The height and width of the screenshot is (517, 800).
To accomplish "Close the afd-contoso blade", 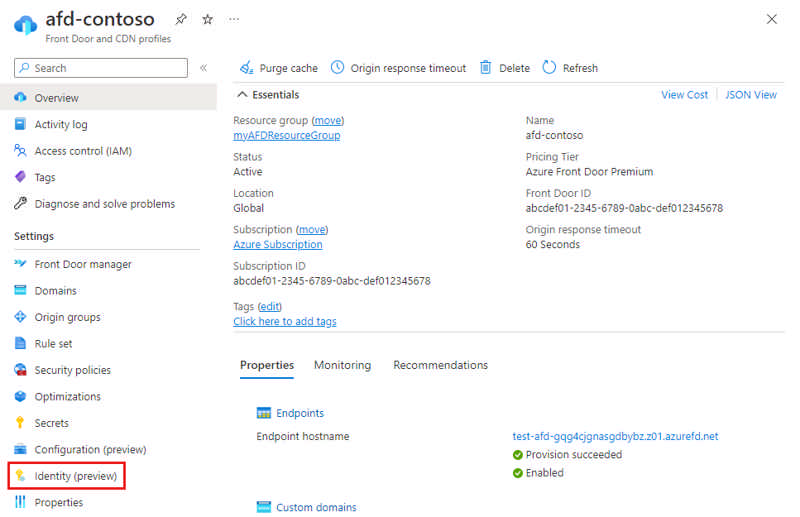I will 771,19.
